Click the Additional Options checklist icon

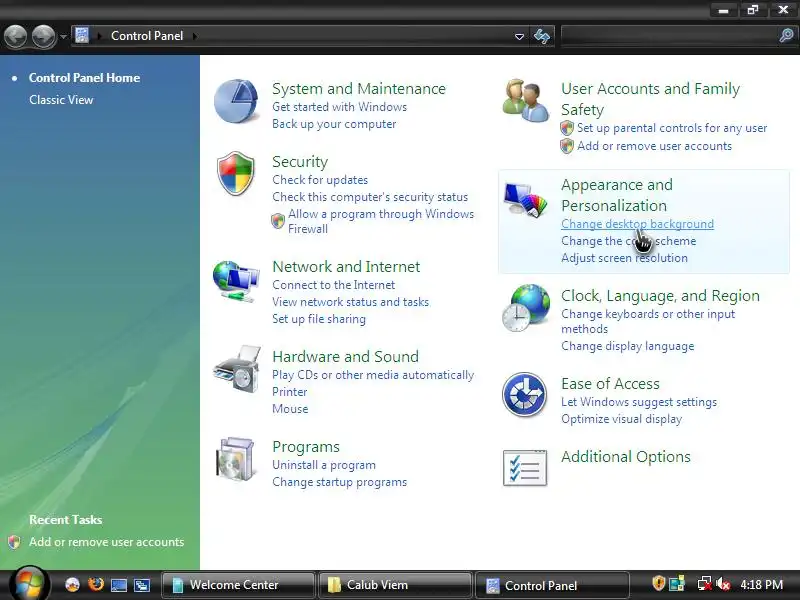pos(524,468)
